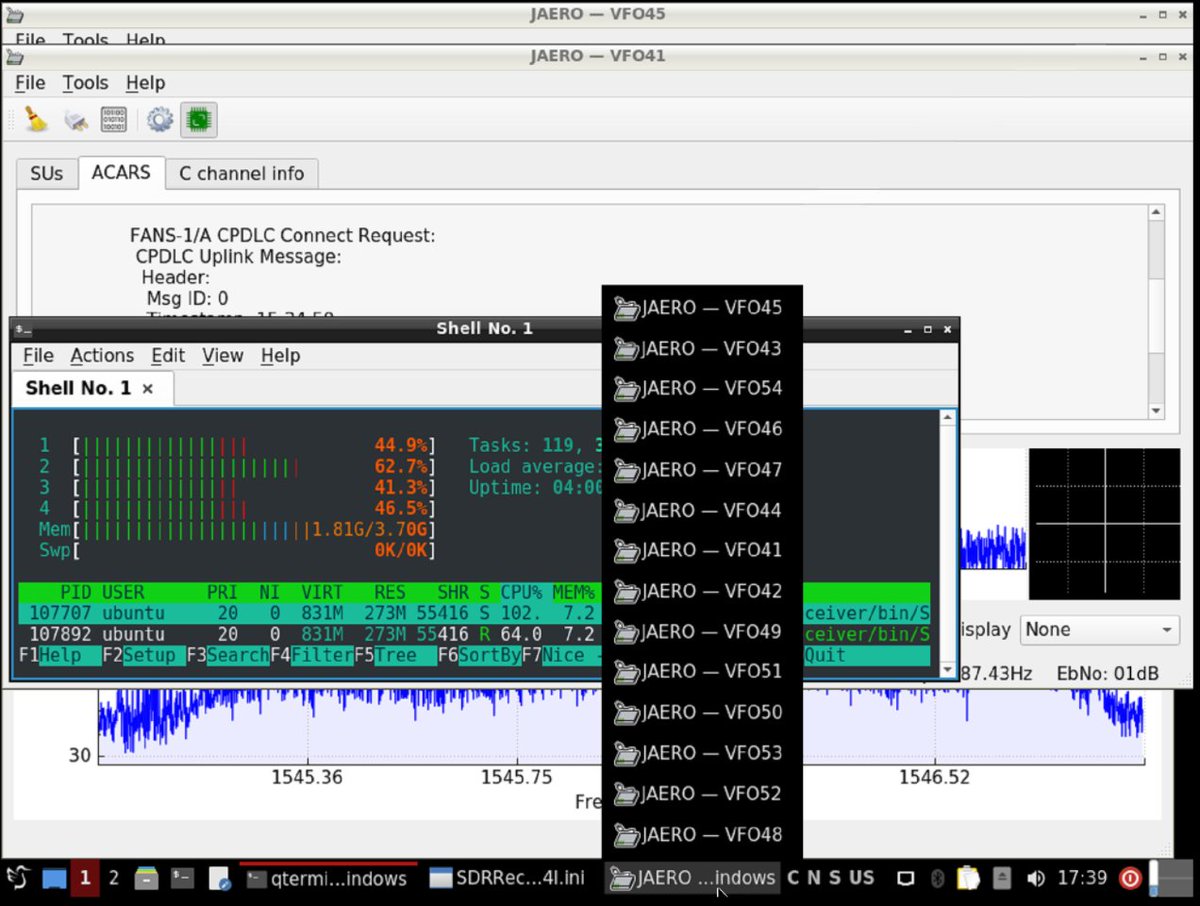Switch to workspace 1 on the pager
The image size is (1200, 906).
[85, 878]
